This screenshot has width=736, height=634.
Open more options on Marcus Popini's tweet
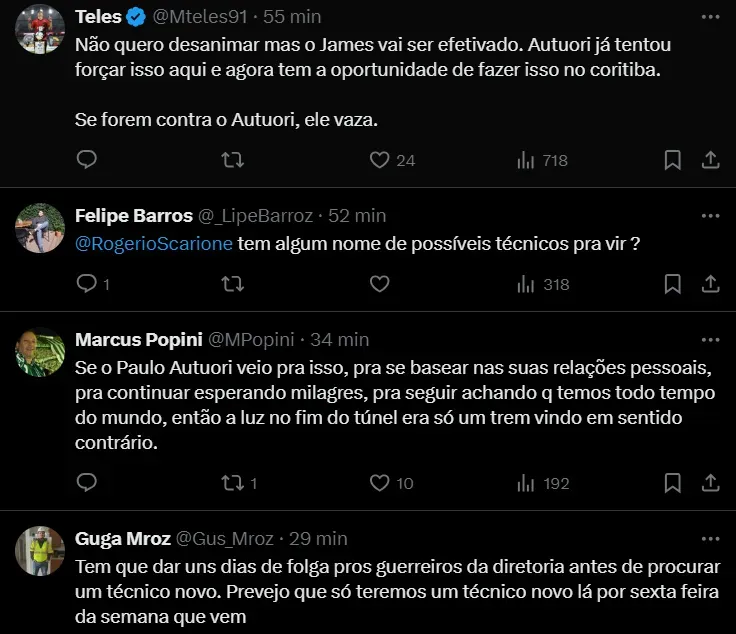point(710,340)
